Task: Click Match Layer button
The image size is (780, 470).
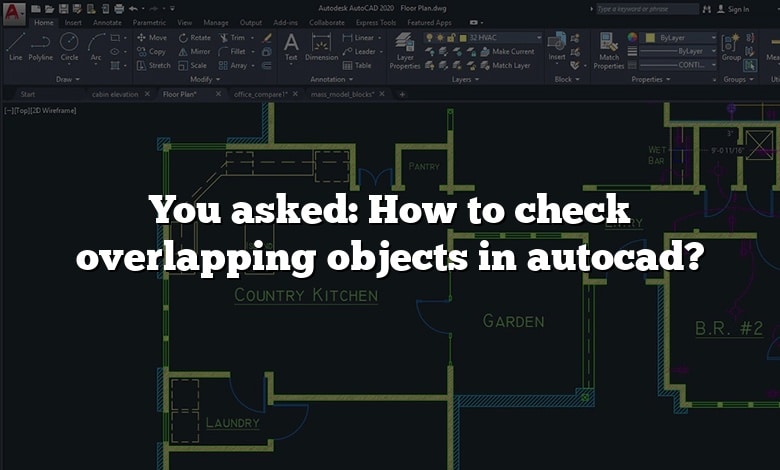Action: 505,65
